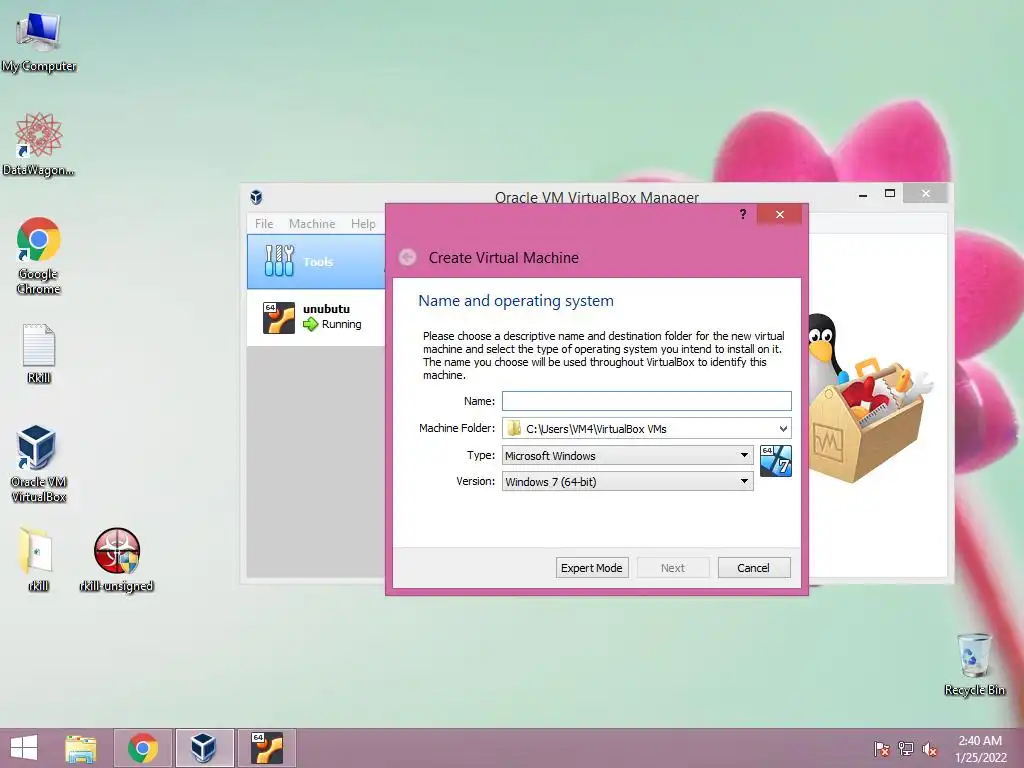Switch to VirtualBox Manager in the taskbar
The width and height of the screenshot is (1024, 768).
(204, 748)
